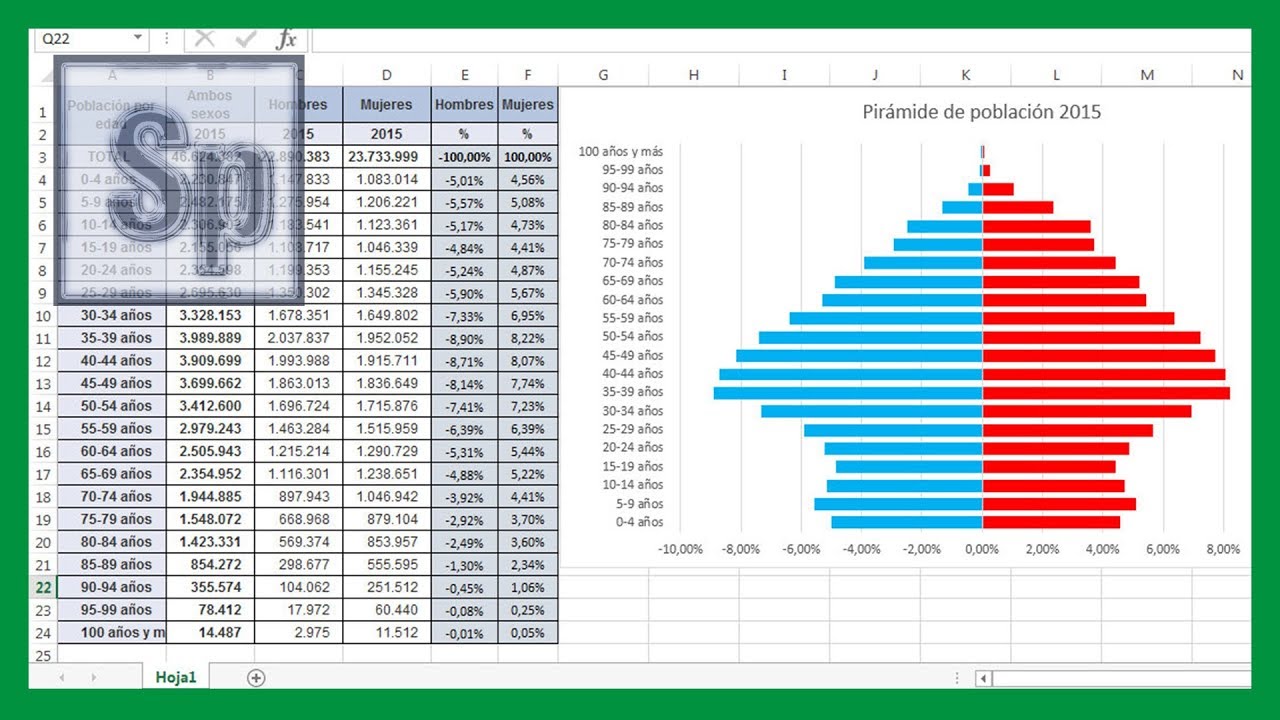Image resolution: width=1280 pixels, height=720 pixels.
Task: Click the Mujeres header cell in column D
Action: click(387, 104)
